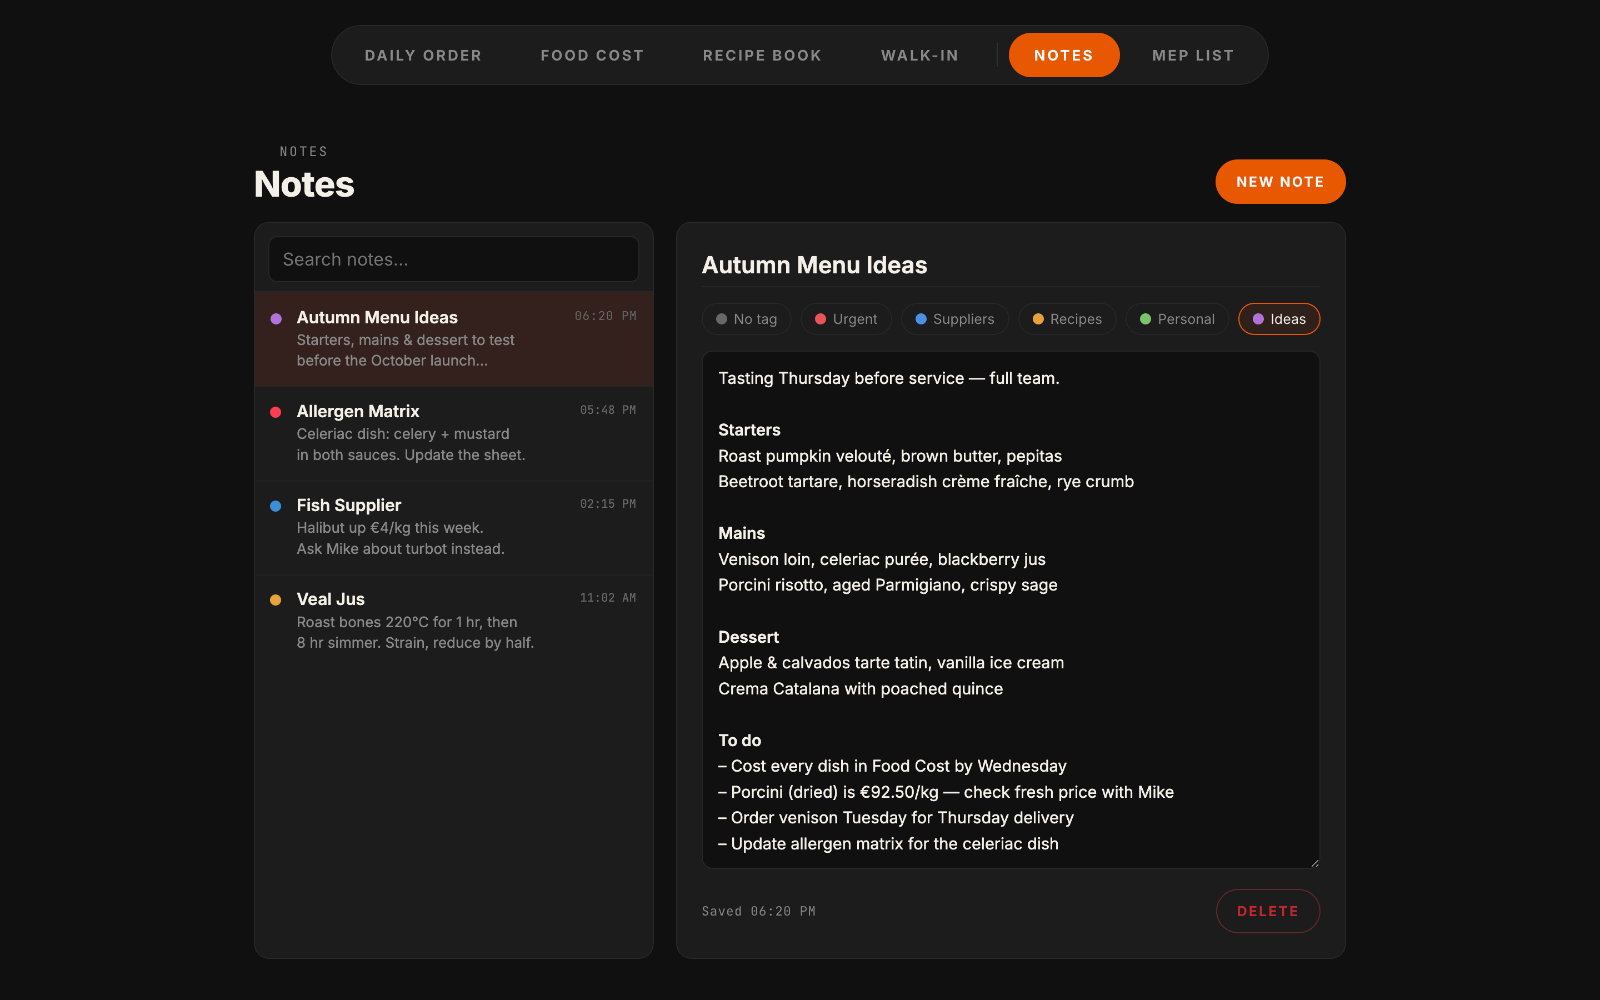Open the MEP List tab
The width and height of the screenshot is (1600, 1000).
(x=1193, y=55)
